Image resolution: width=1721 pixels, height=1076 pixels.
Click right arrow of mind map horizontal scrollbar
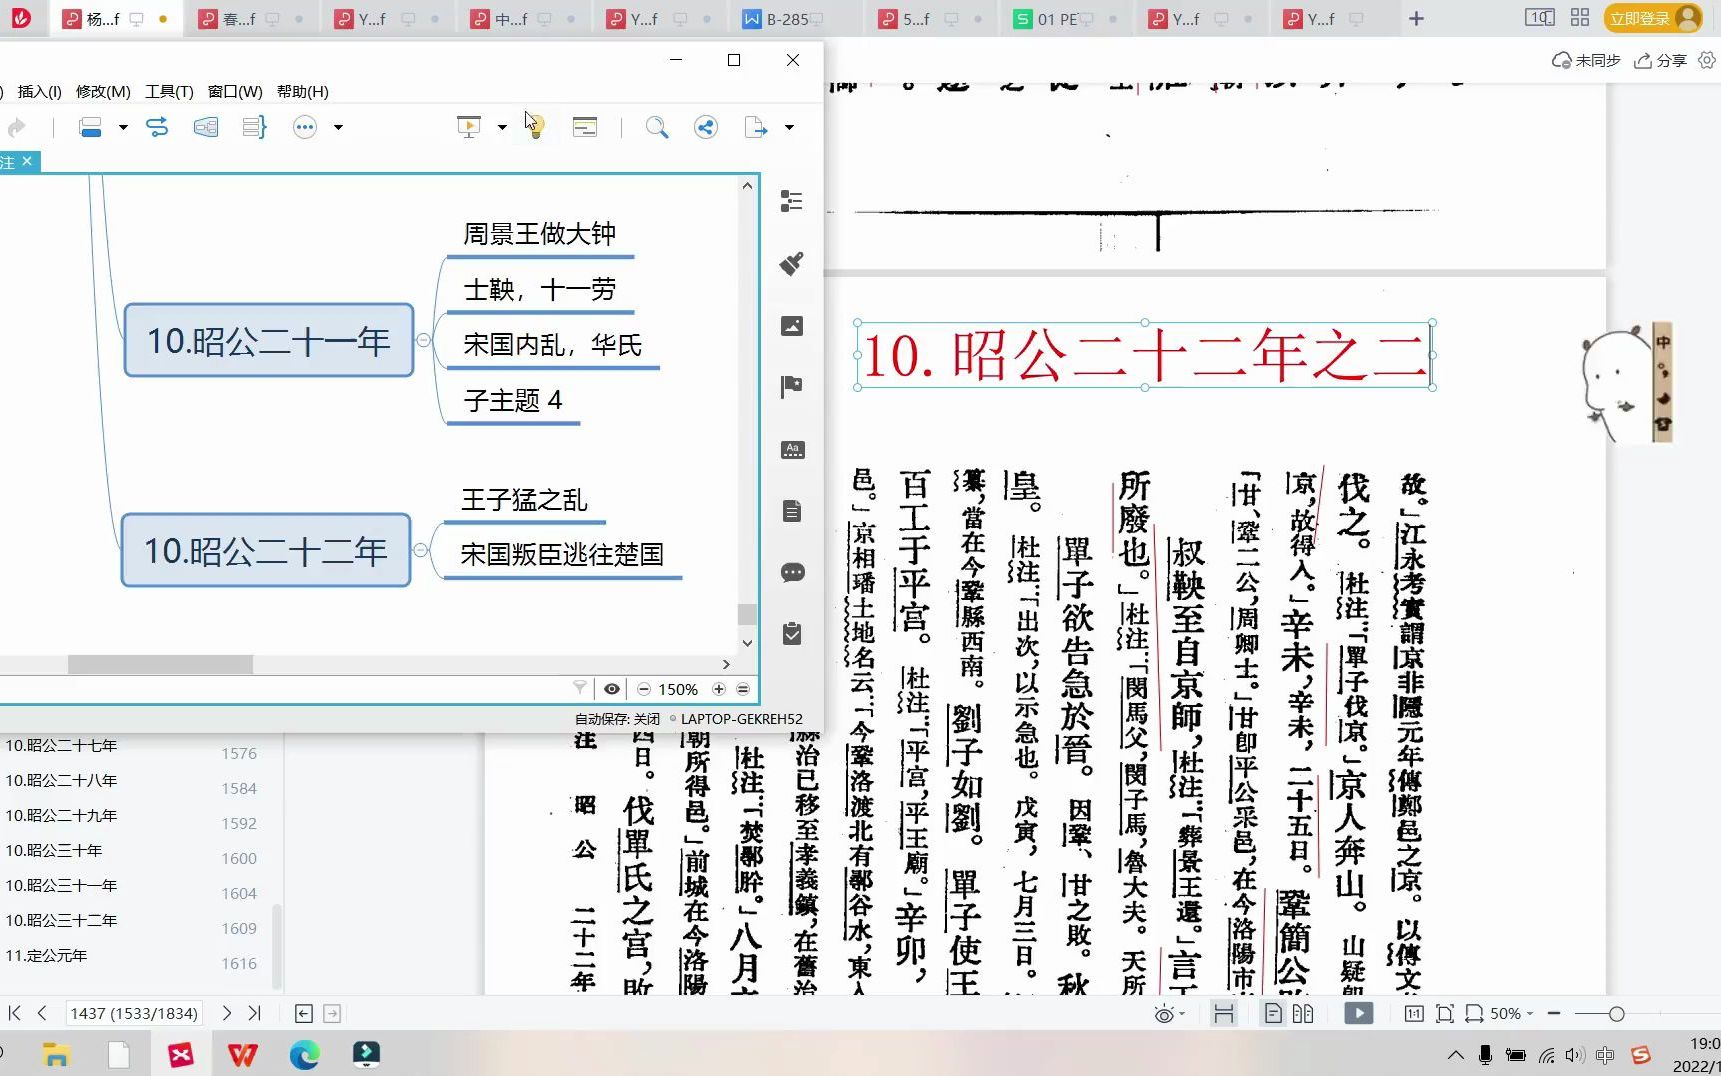click(726, 664)
